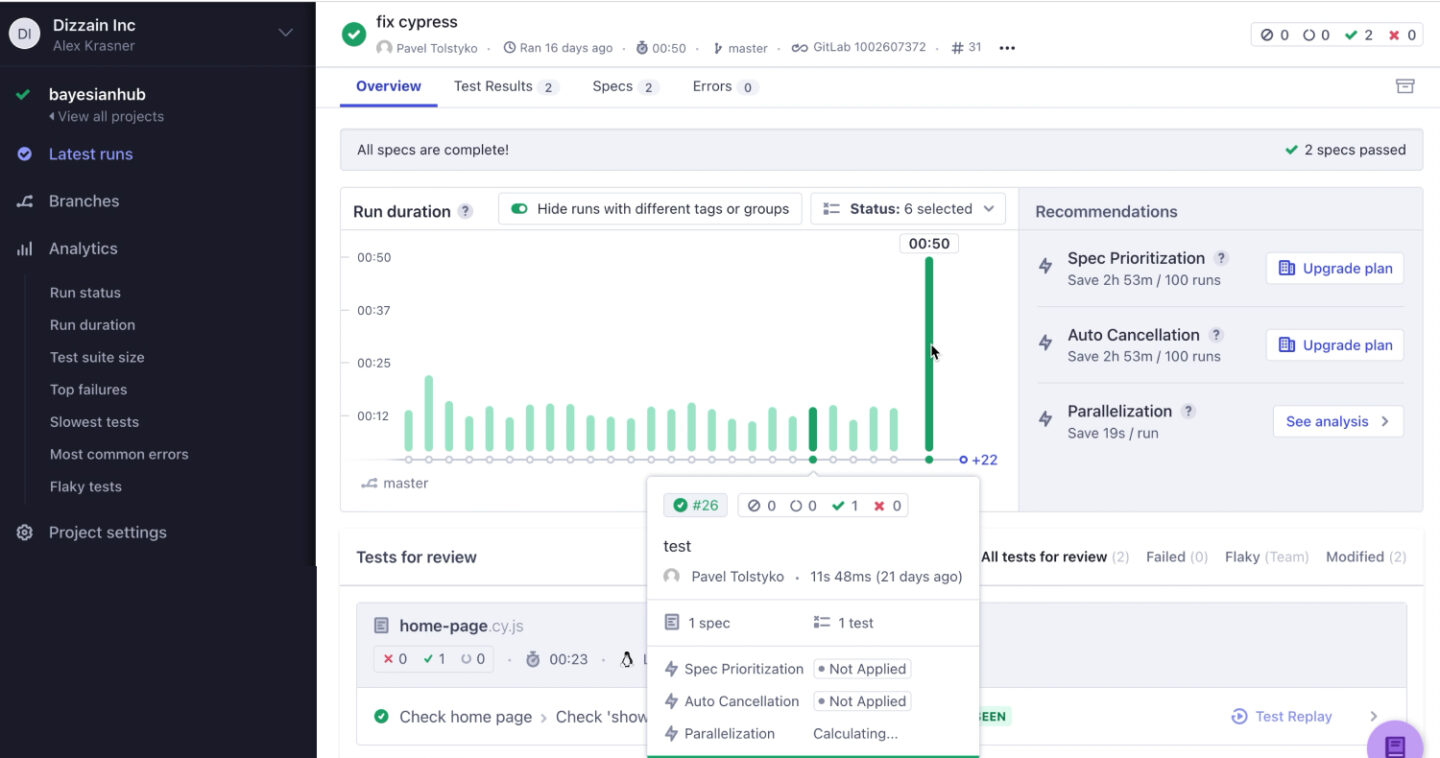
Task: Select the Modified filter tab
Action: point(1366,557)
